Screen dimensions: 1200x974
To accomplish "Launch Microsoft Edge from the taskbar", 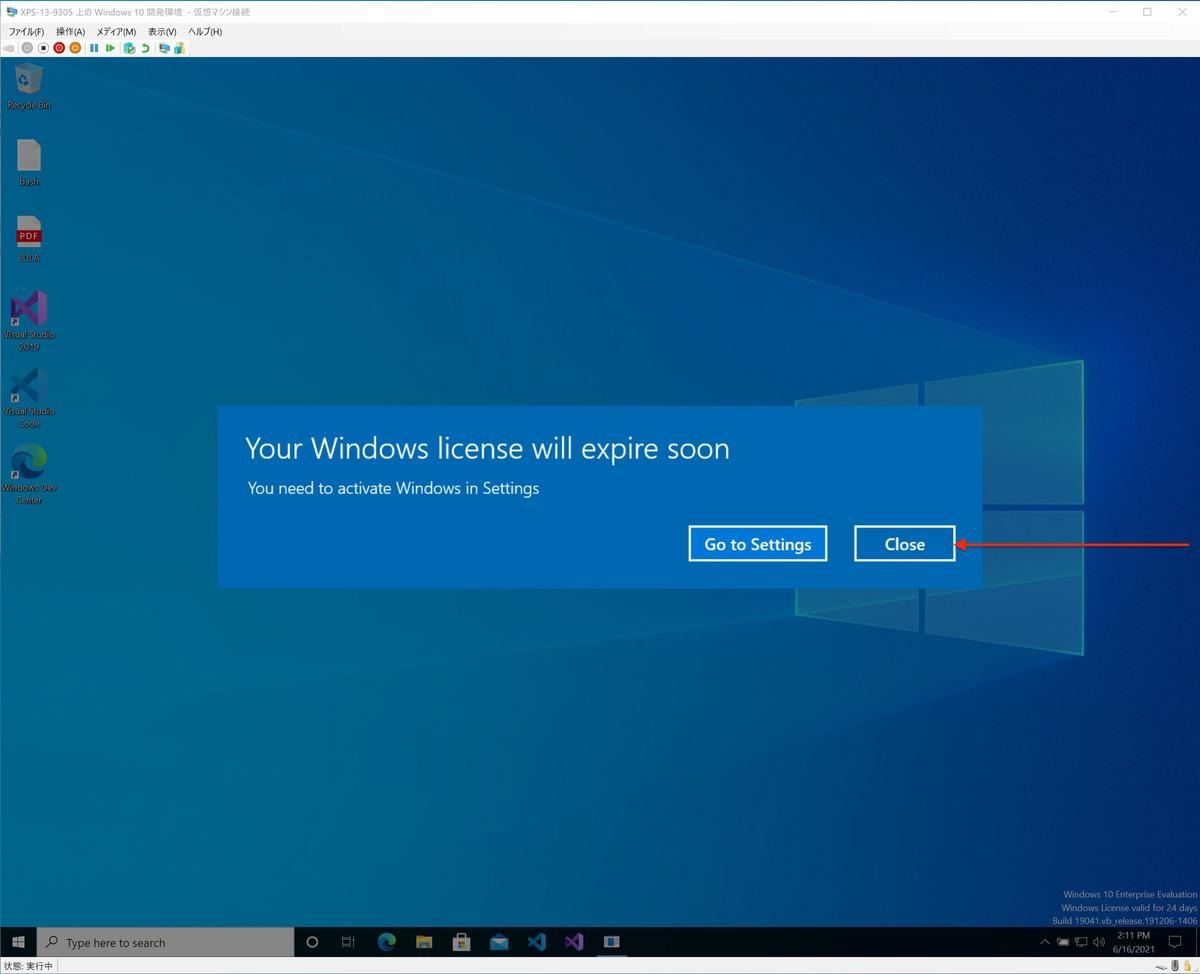I will pos(386,942).
